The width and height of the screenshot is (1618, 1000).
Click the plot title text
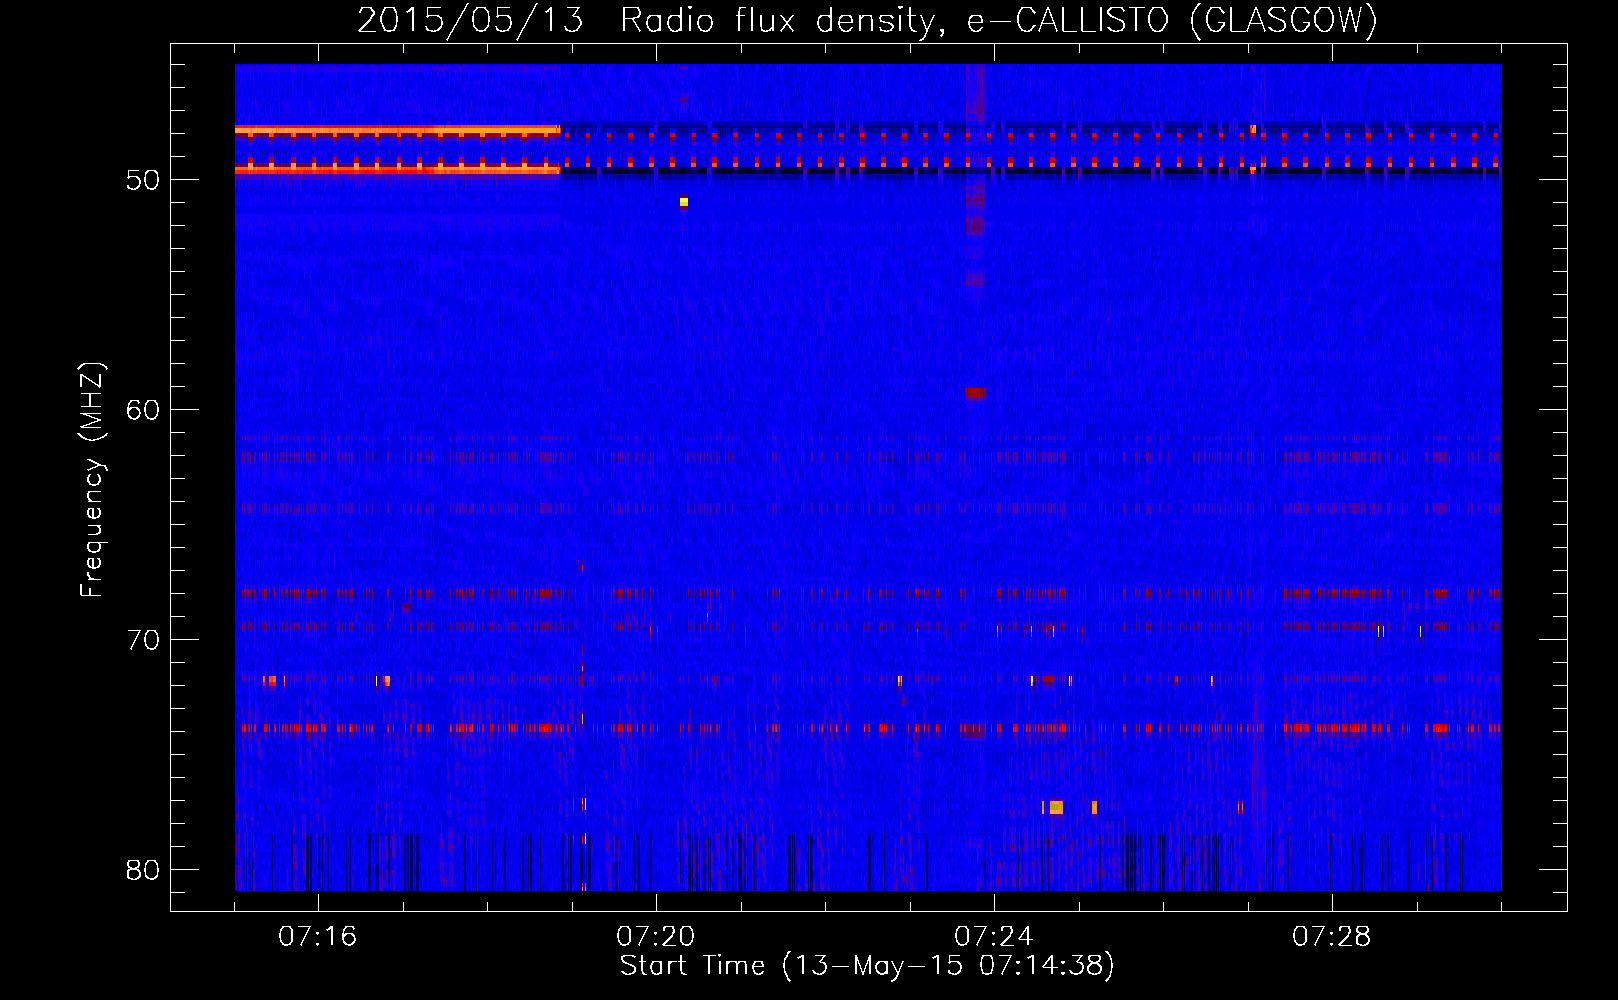point(867,20)
